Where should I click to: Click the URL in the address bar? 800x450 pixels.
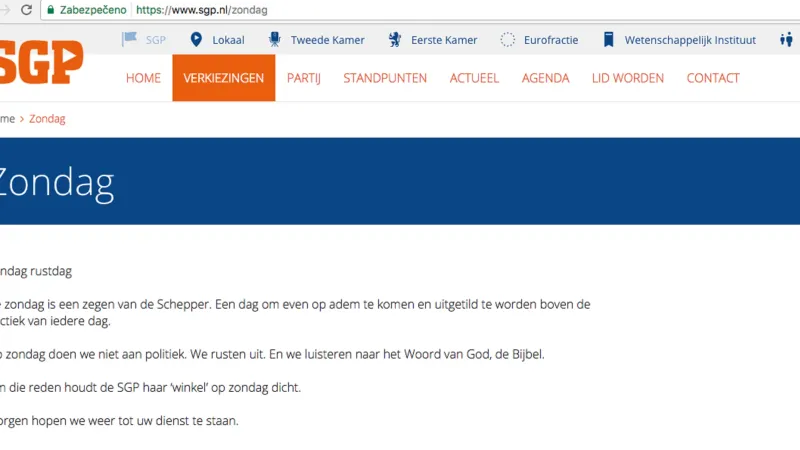(x=202, y=10)
